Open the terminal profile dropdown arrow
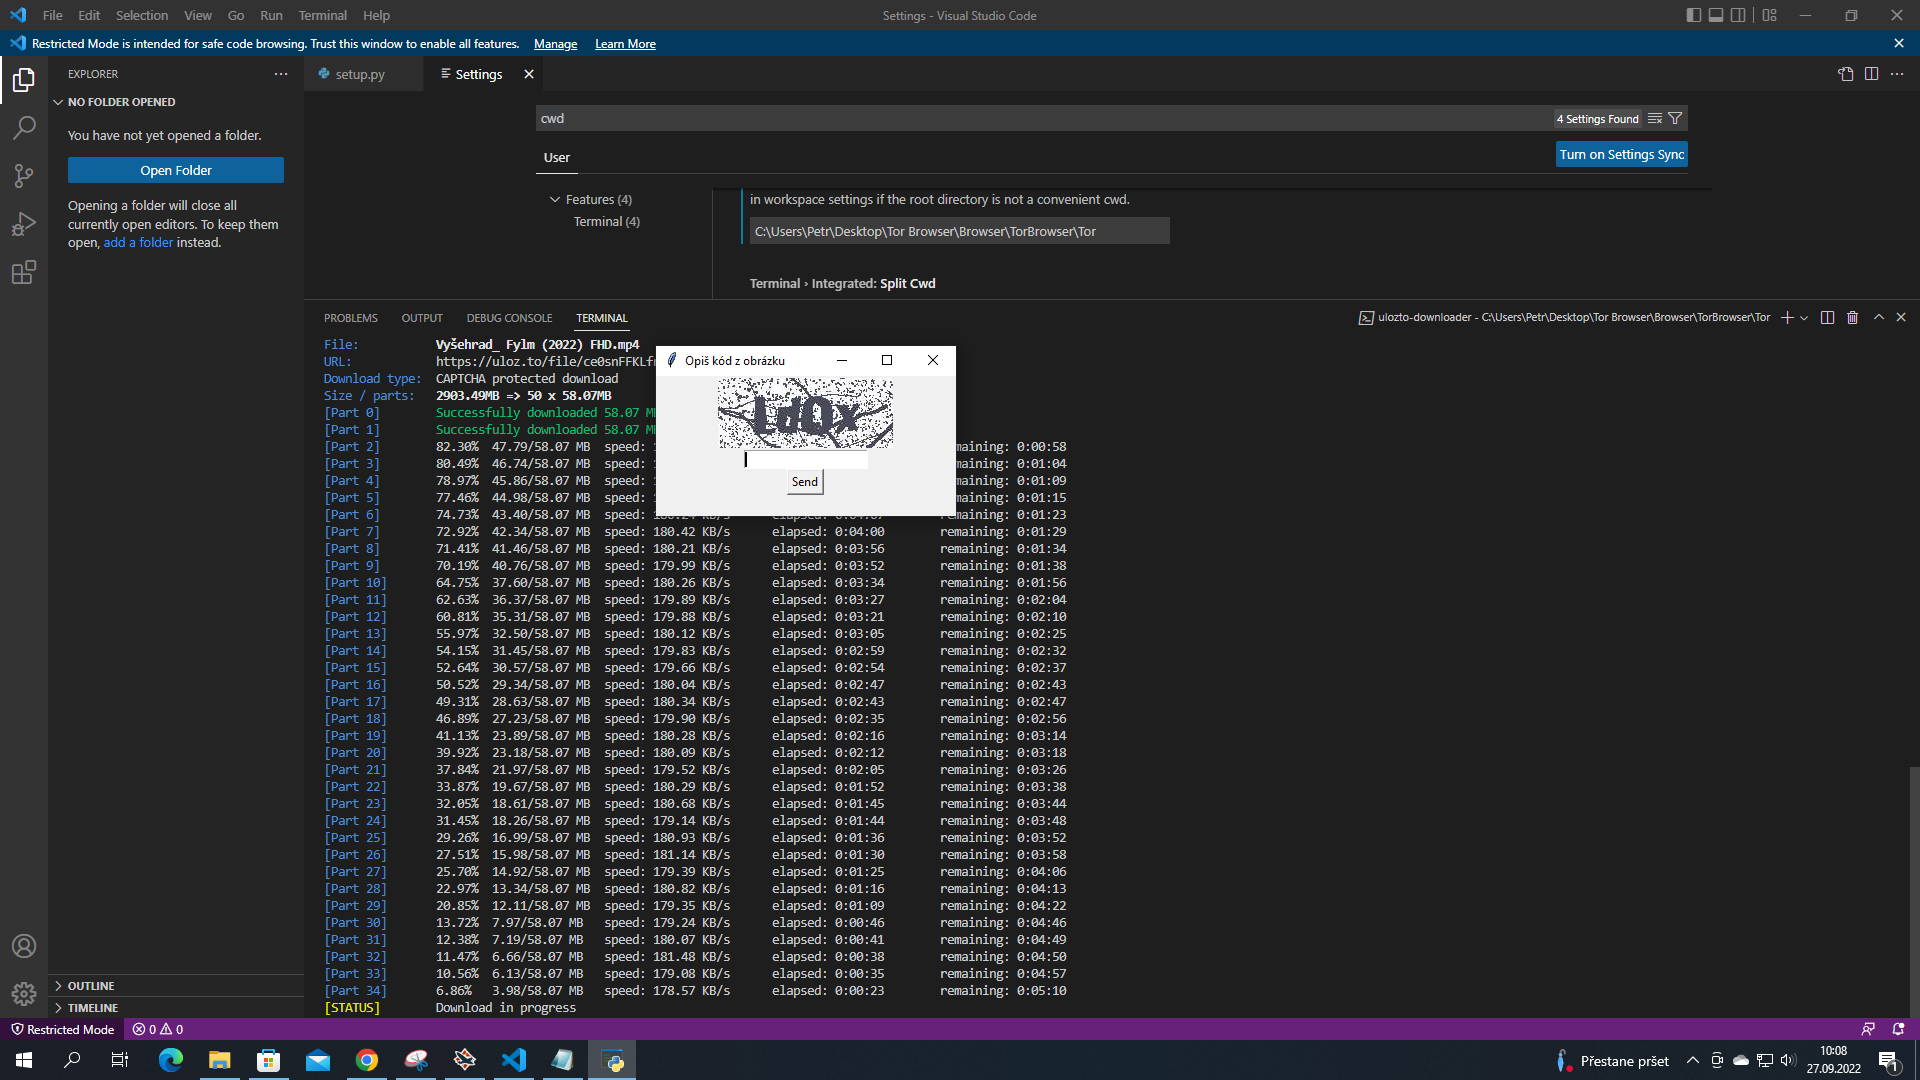 [x=1804, y=317]
